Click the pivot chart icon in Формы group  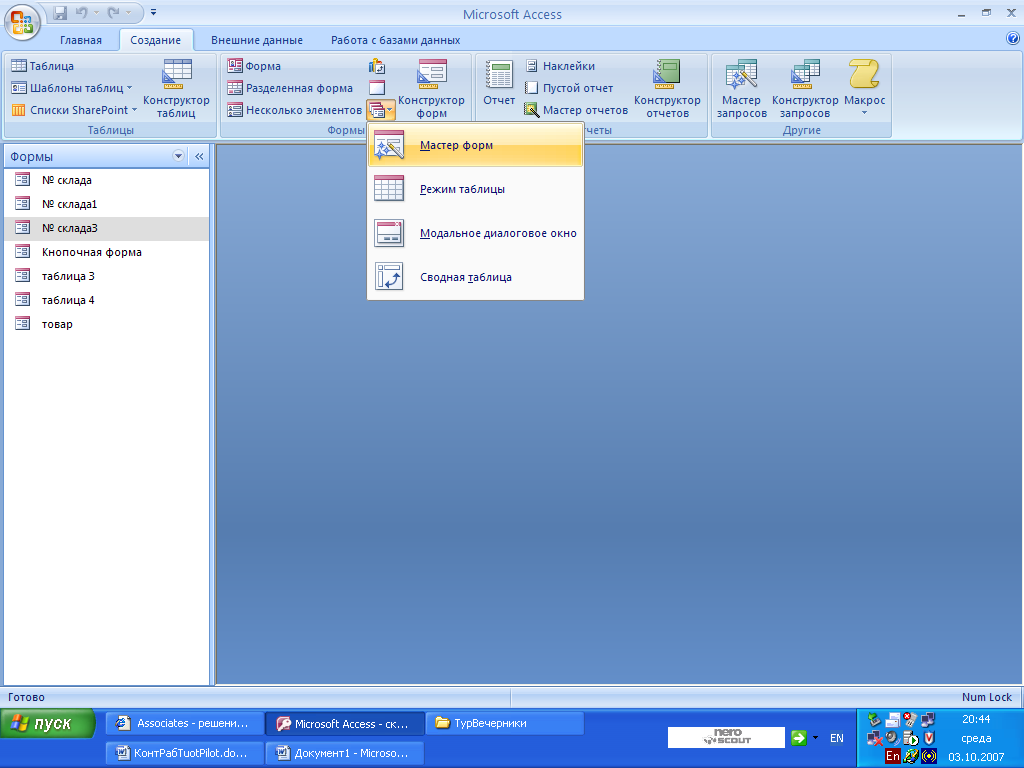(377, 66)
